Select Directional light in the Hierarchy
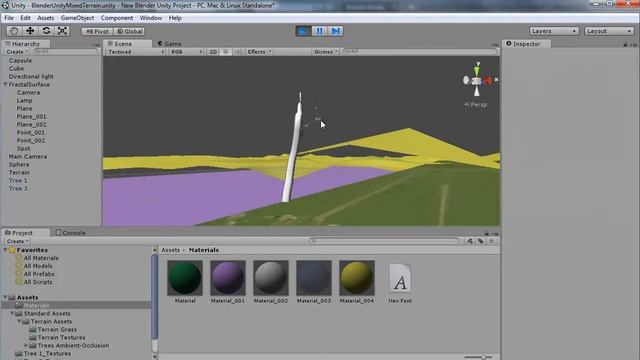 tap(31, 76)
